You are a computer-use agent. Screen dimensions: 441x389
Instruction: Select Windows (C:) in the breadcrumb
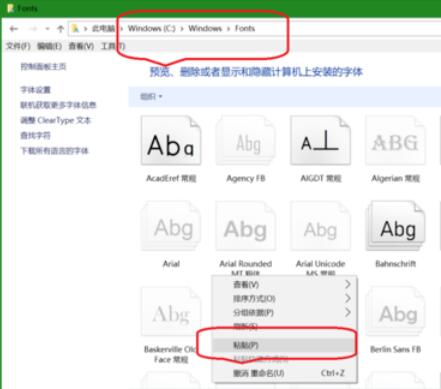click(x=152, y=28)
